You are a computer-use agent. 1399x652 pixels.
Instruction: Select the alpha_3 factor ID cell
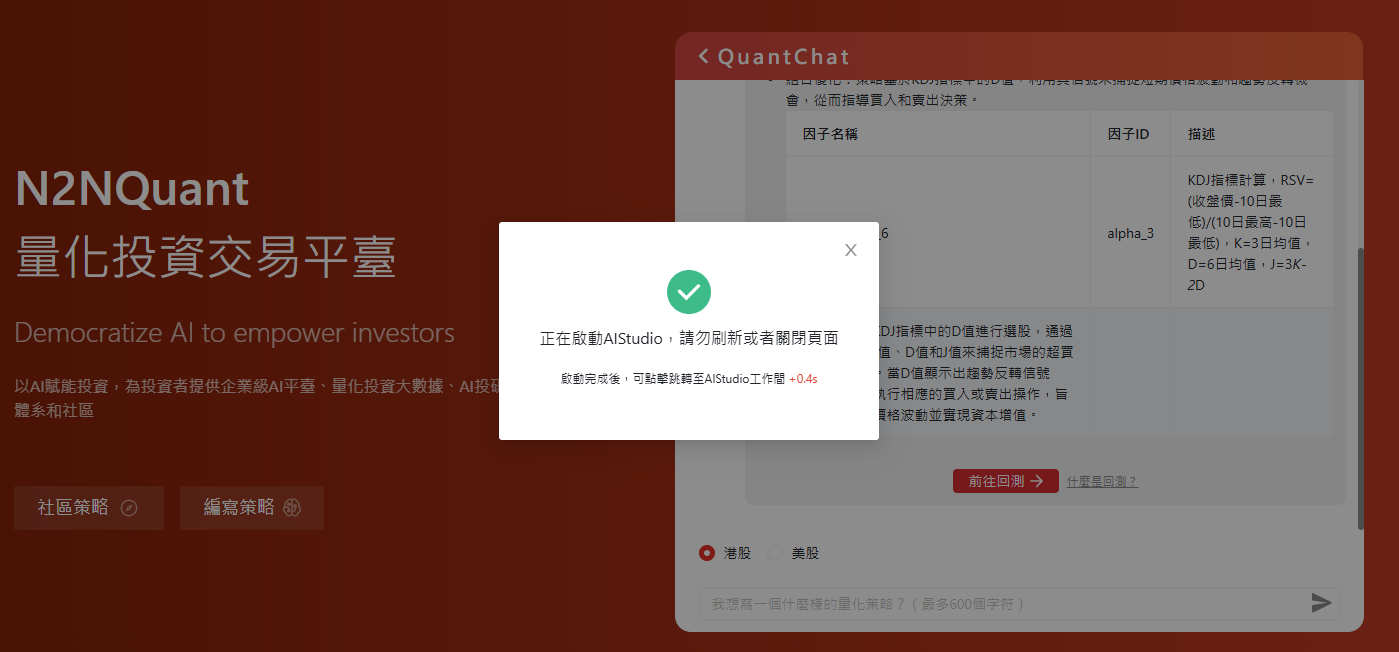pos(1130,232)
